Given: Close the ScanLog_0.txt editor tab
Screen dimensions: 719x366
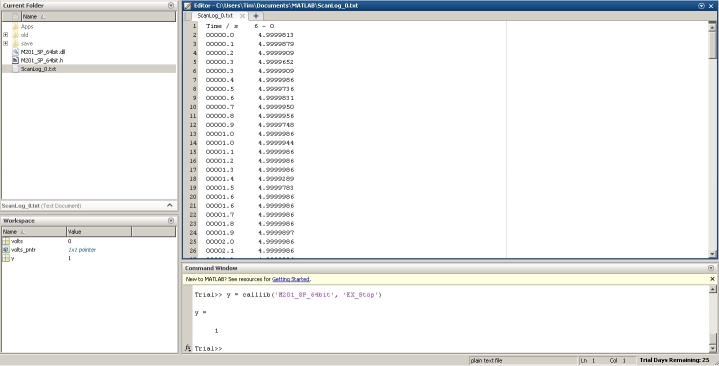Looking at the screenshot, I should [242, 16].
